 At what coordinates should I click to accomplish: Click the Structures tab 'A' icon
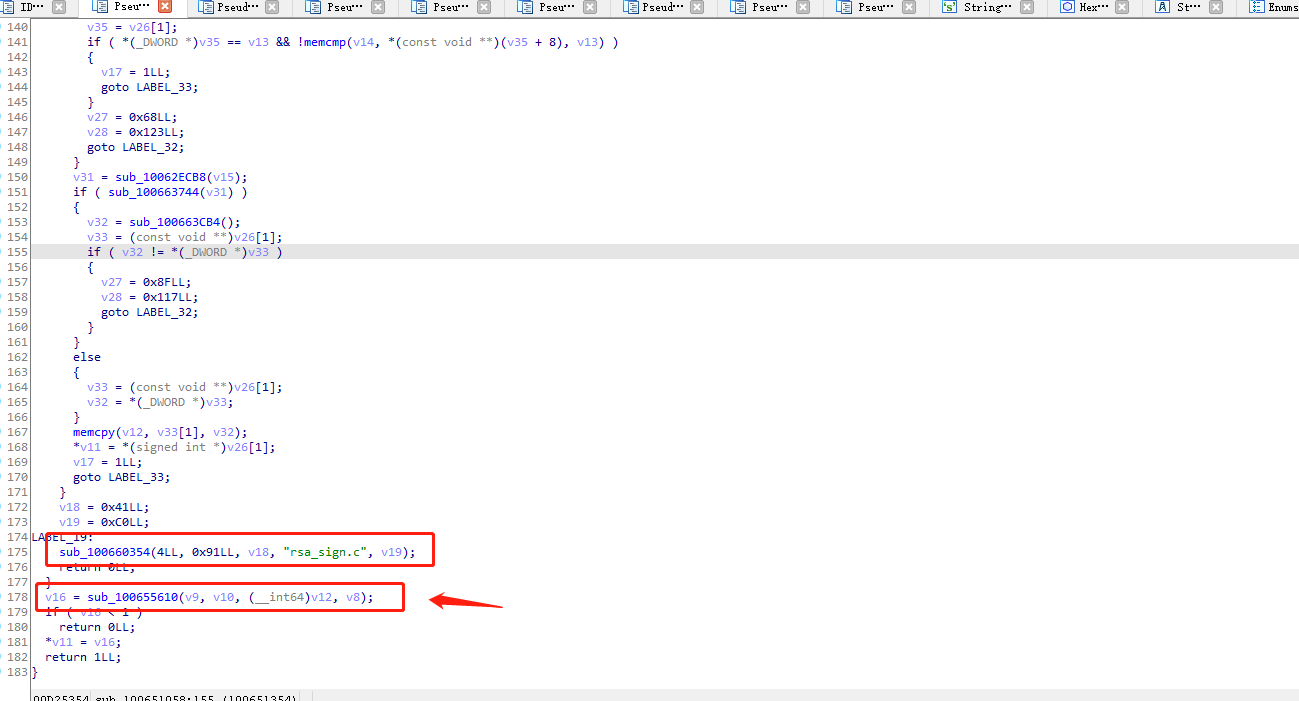(1162, 7)
